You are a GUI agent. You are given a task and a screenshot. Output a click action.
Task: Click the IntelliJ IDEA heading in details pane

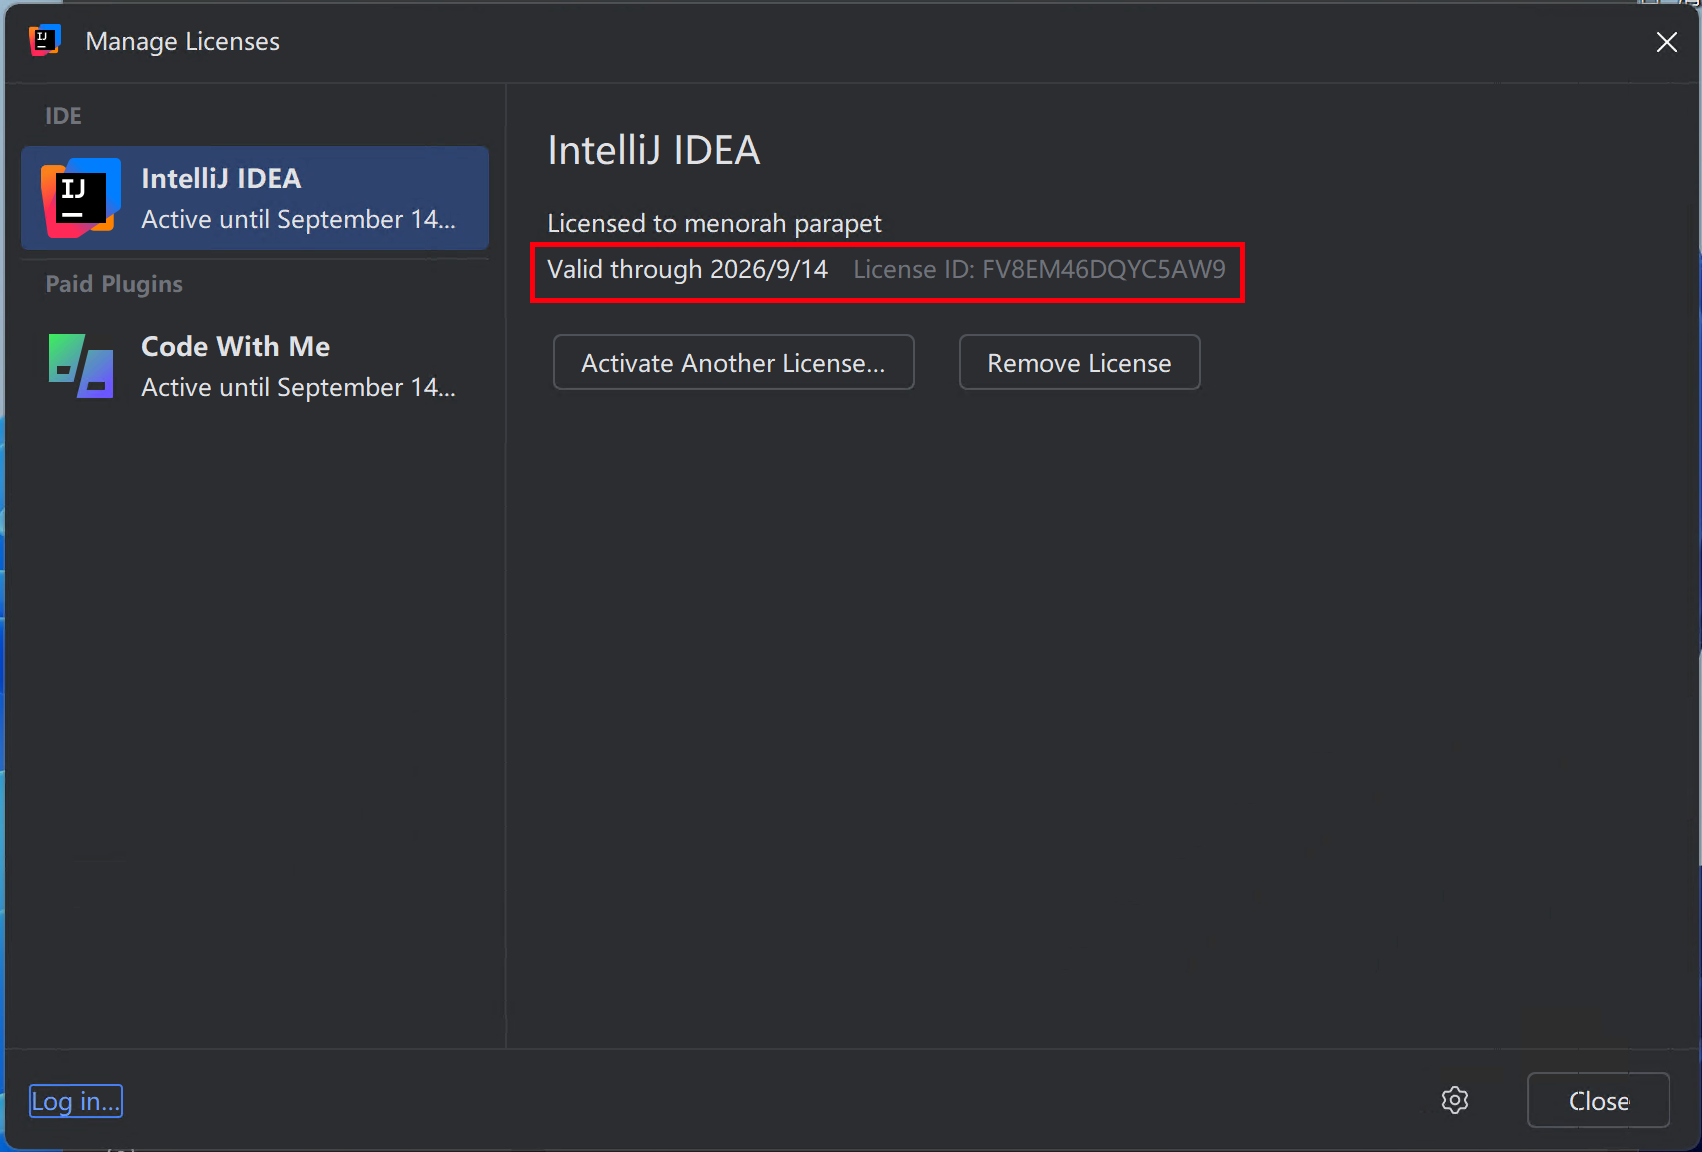pyautogui.click(x=654, y=150)
